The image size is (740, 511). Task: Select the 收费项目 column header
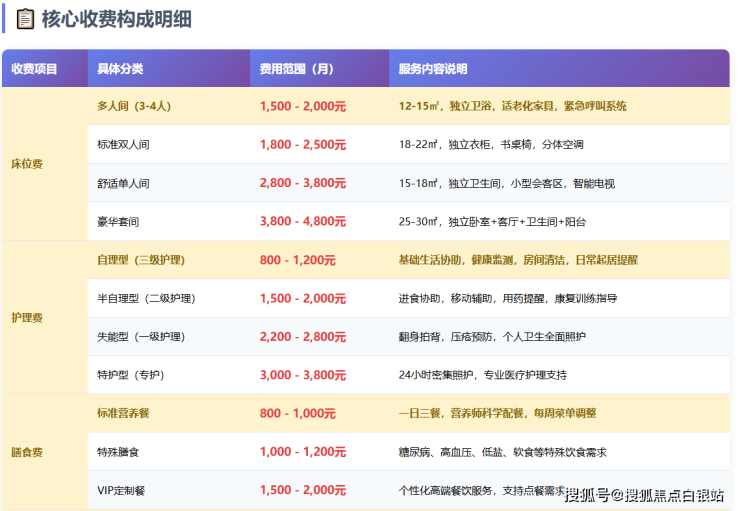(34, 69)
